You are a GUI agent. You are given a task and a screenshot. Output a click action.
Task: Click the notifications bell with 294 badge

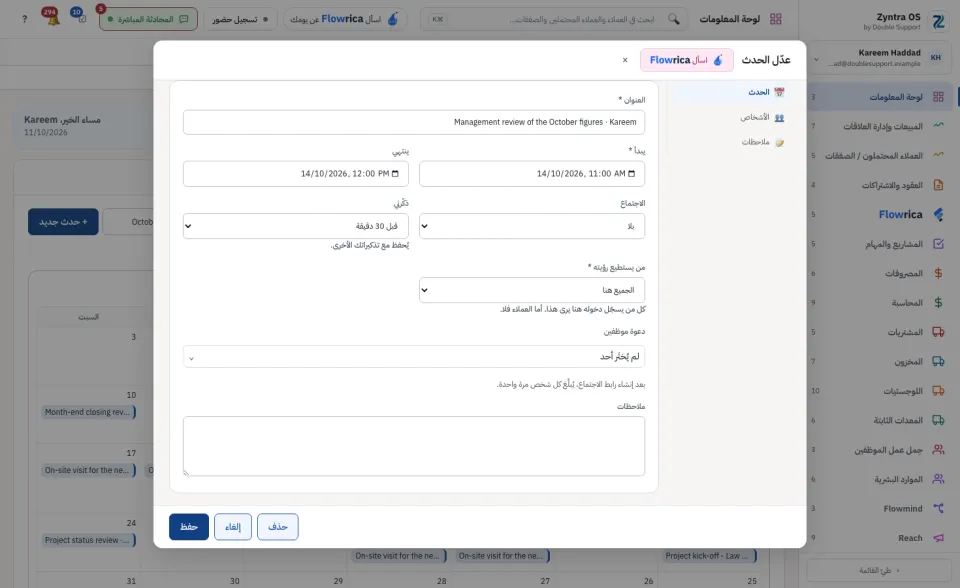53,17
